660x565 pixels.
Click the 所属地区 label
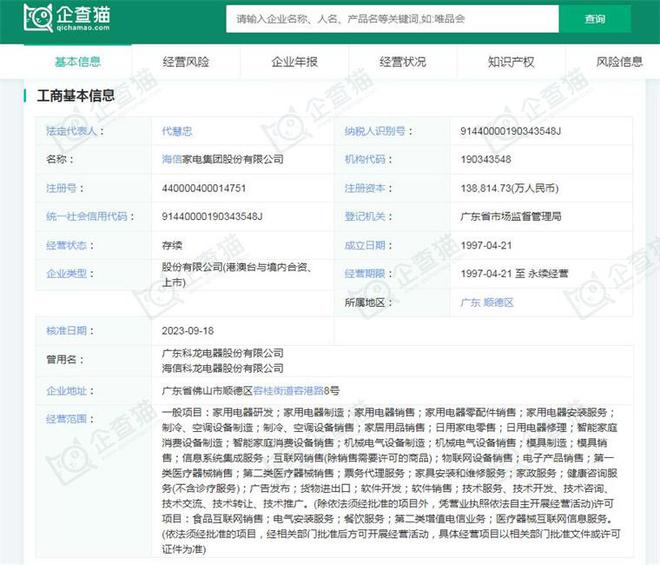(x=368, y=302)
